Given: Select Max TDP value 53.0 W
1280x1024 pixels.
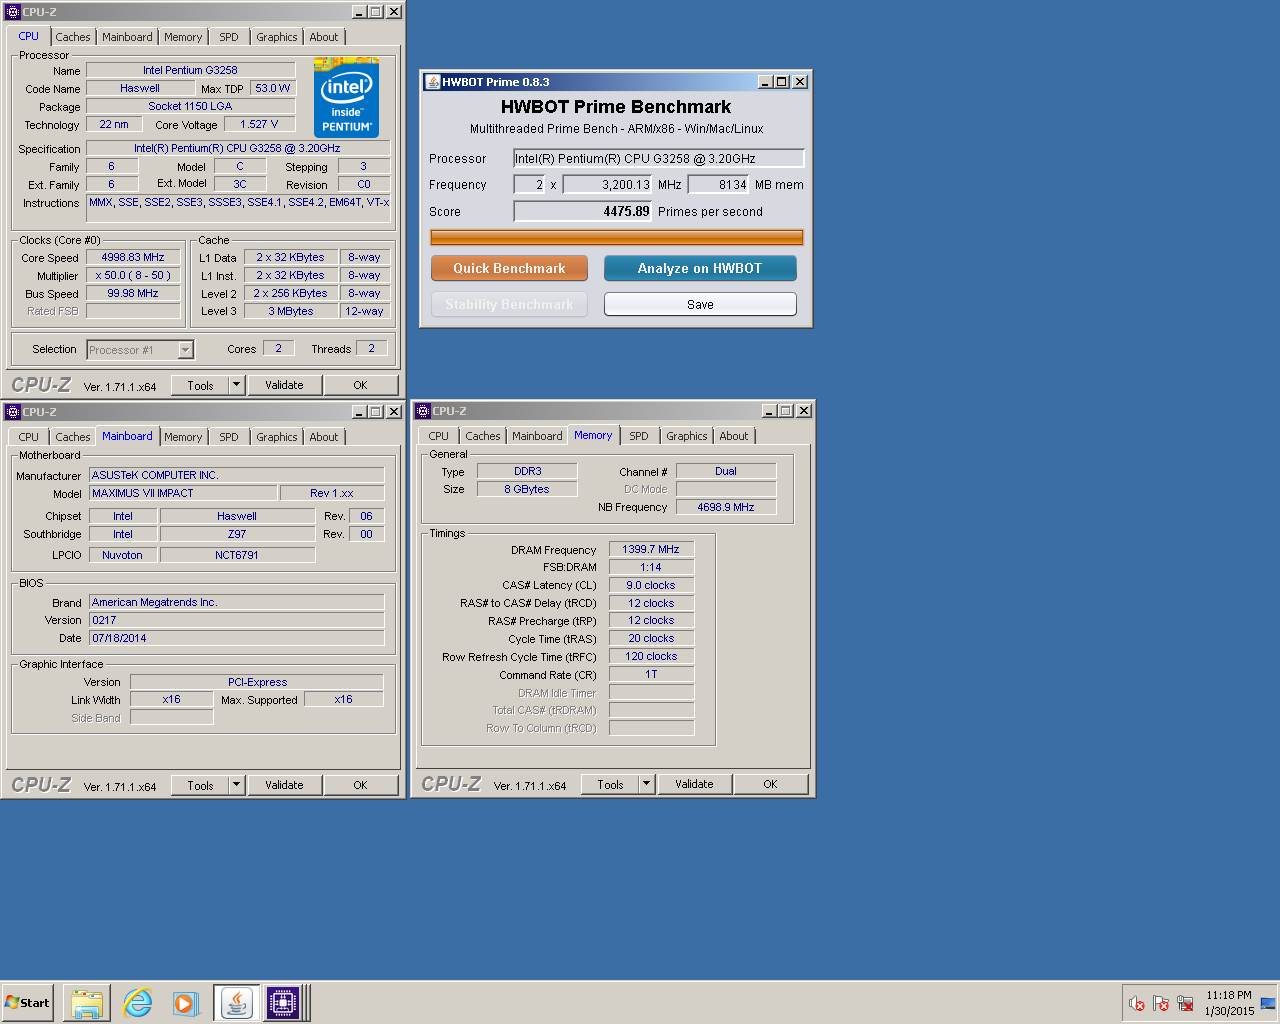Looking at the screenshot, I should coord(273,88).
